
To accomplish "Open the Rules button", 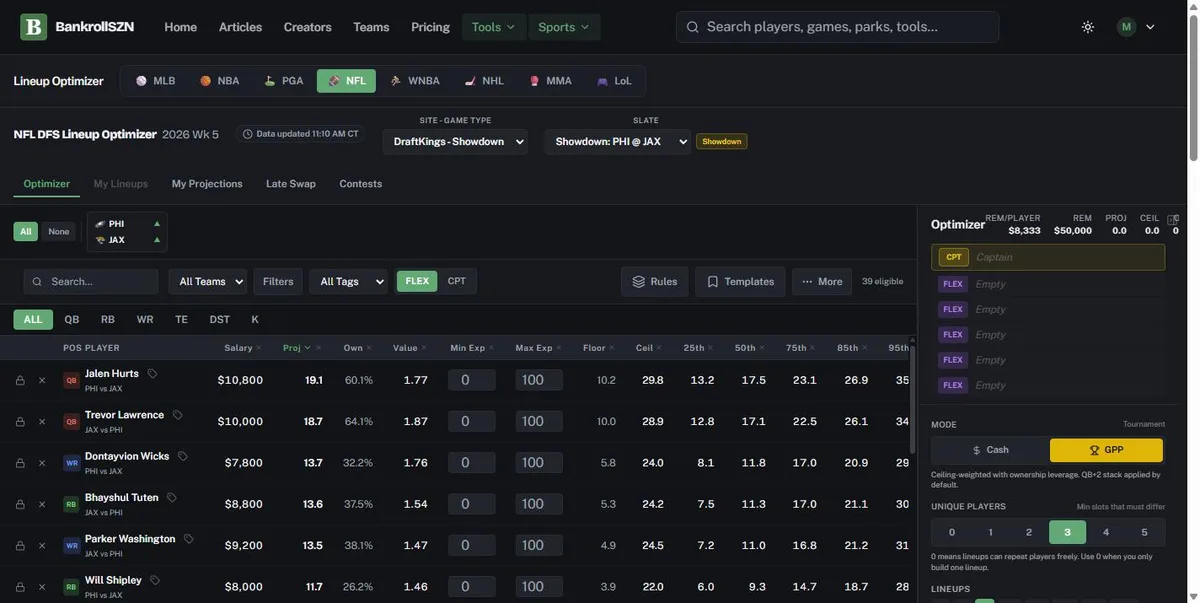I will 655,282.
